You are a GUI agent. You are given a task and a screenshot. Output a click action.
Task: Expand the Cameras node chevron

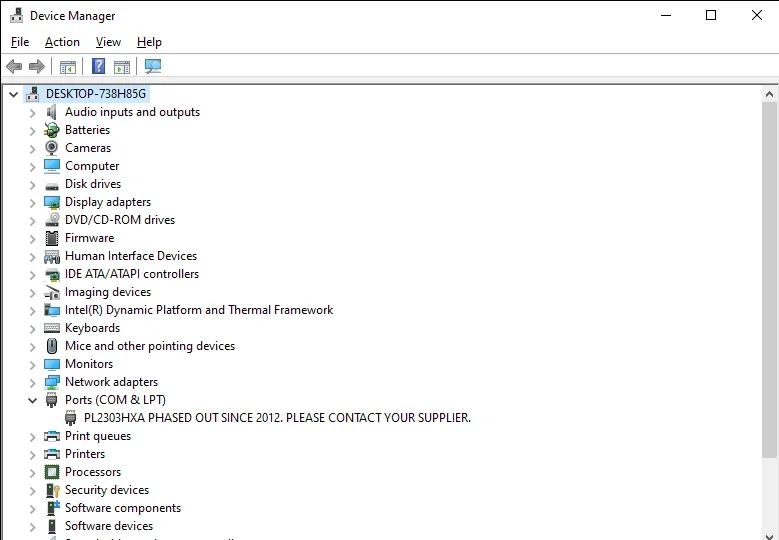click(x=32, y=149)
